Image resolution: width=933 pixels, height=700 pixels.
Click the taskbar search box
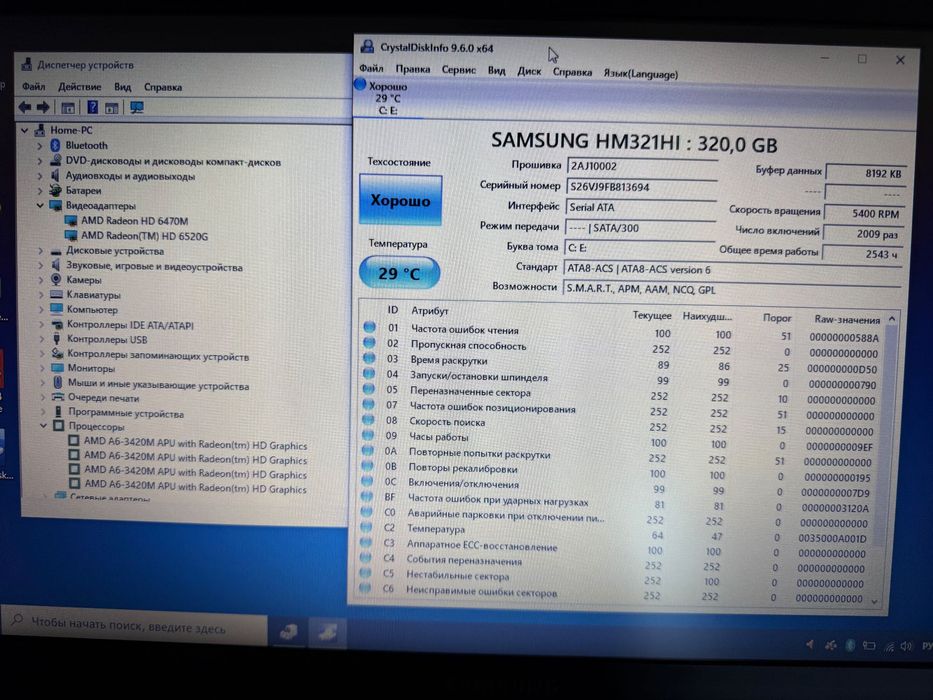click(x=134, y=626)
